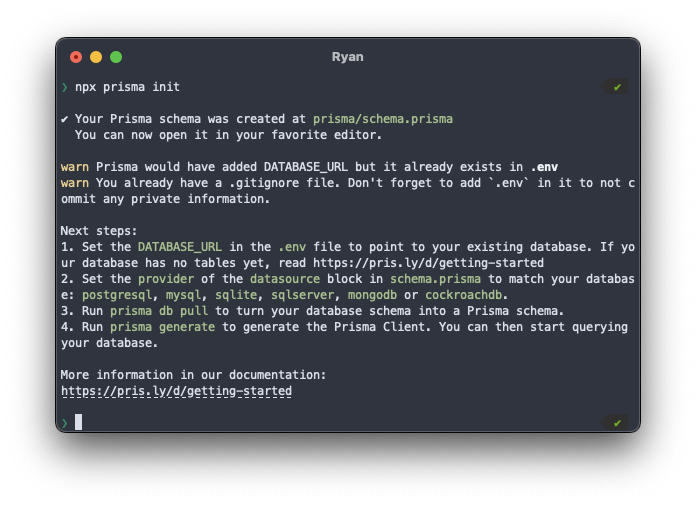The width and height of the screenshot is (696, 506).
Task: Click the bottom success checkmark status badge
Action: tap(615, 423)
